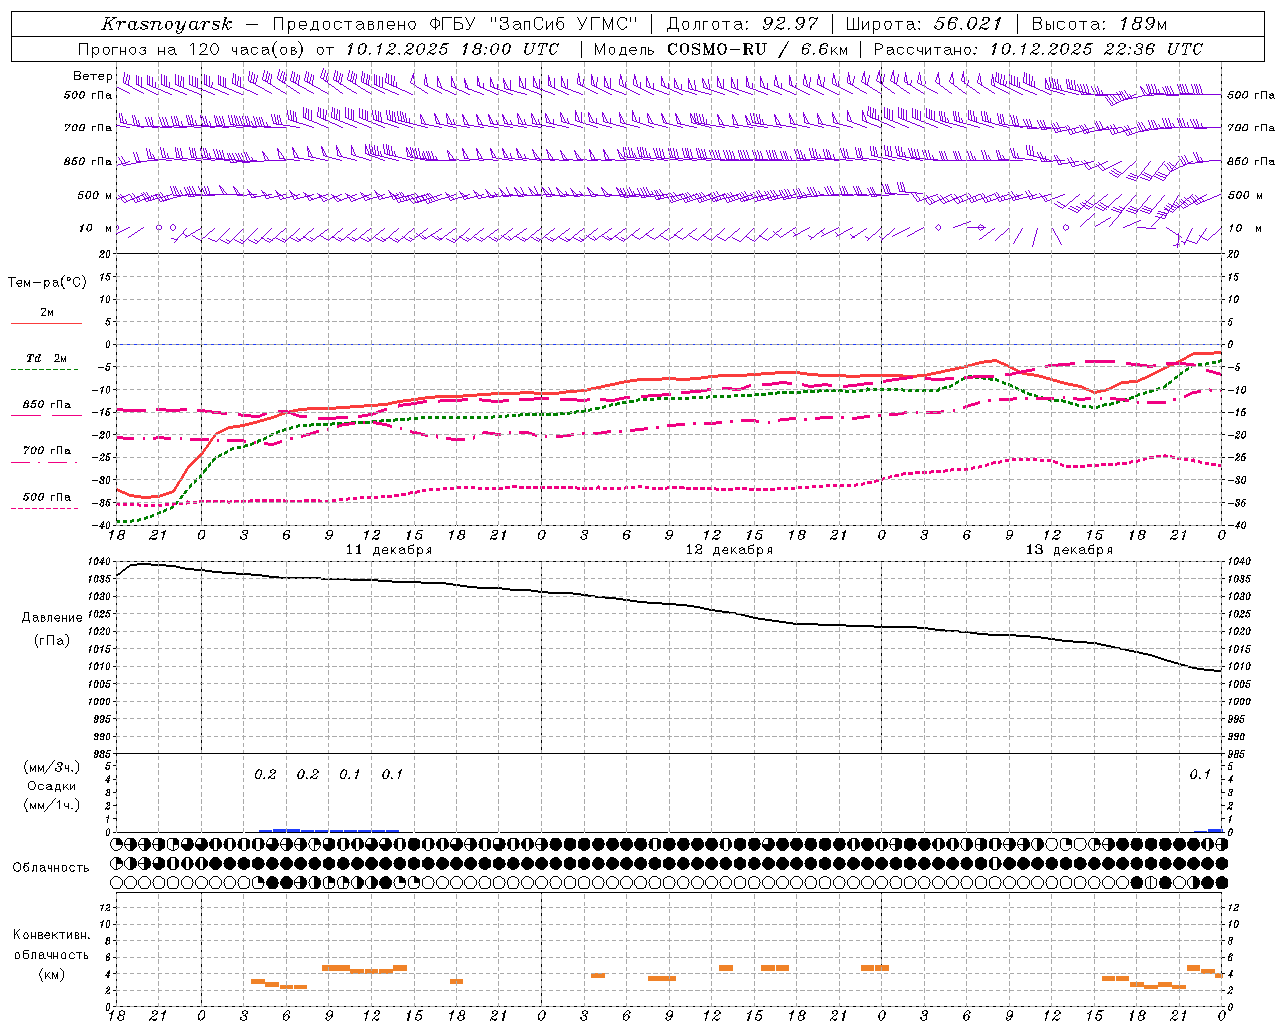Click the 0.1 precipitation value near 13 December's end

click(1199, 774)
